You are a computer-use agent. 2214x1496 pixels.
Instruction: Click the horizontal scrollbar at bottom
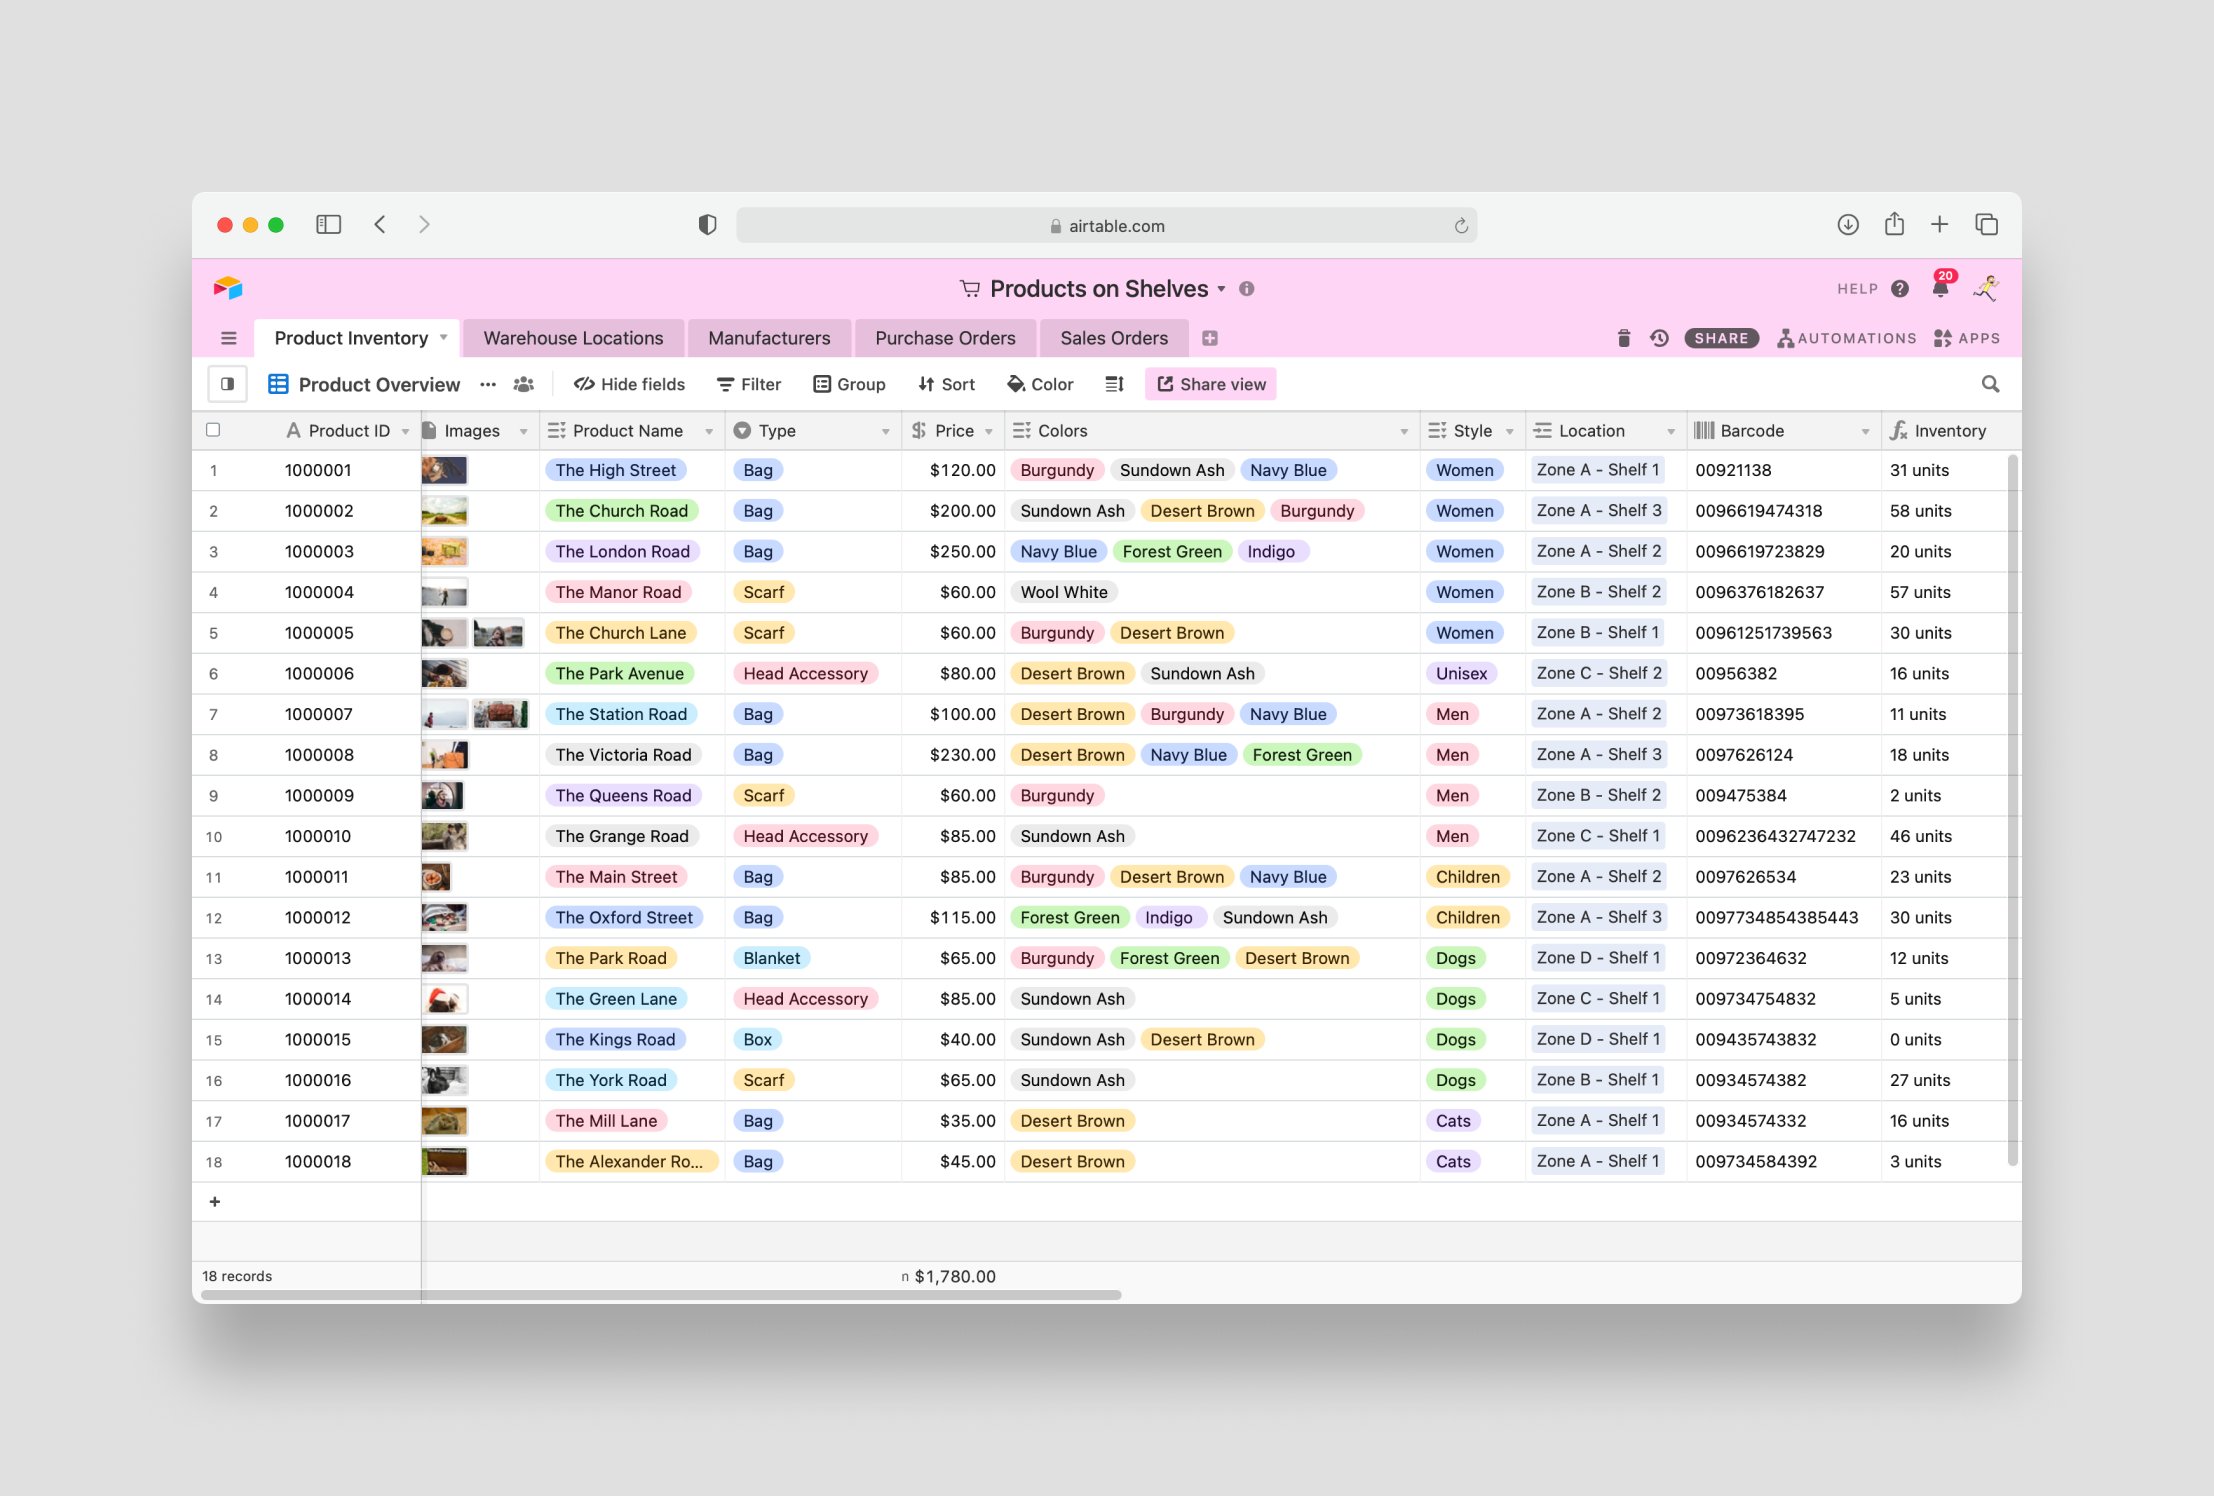(661, 1295)
